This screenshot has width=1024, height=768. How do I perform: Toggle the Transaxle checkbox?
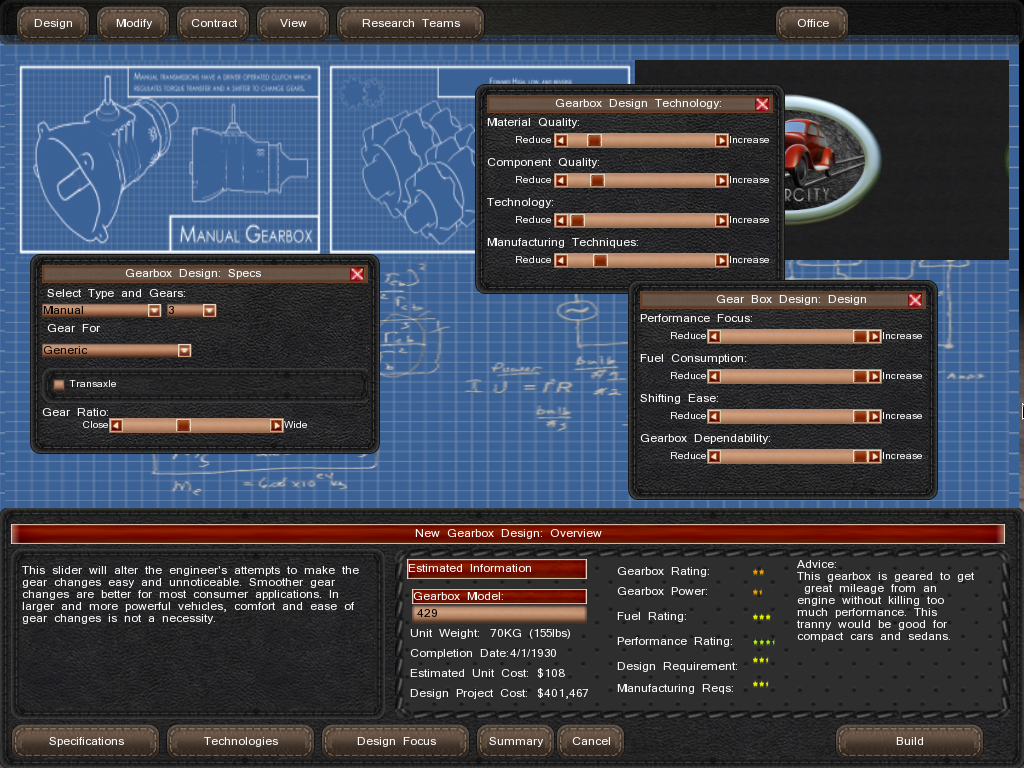[x=59, y=384]
